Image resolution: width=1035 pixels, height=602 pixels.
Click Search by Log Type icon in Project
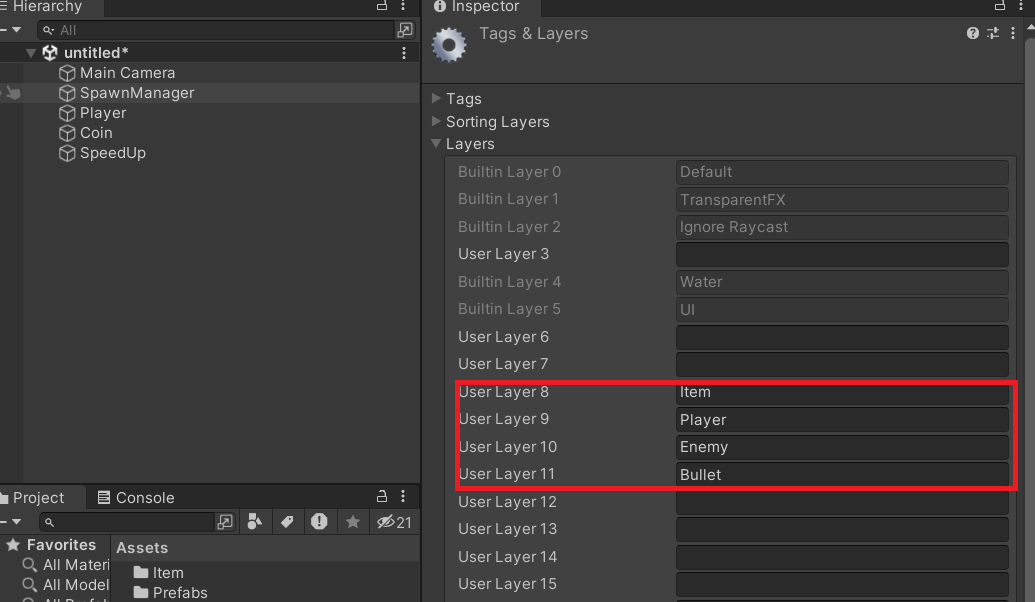pyautogui.click(x=319, y=522)
